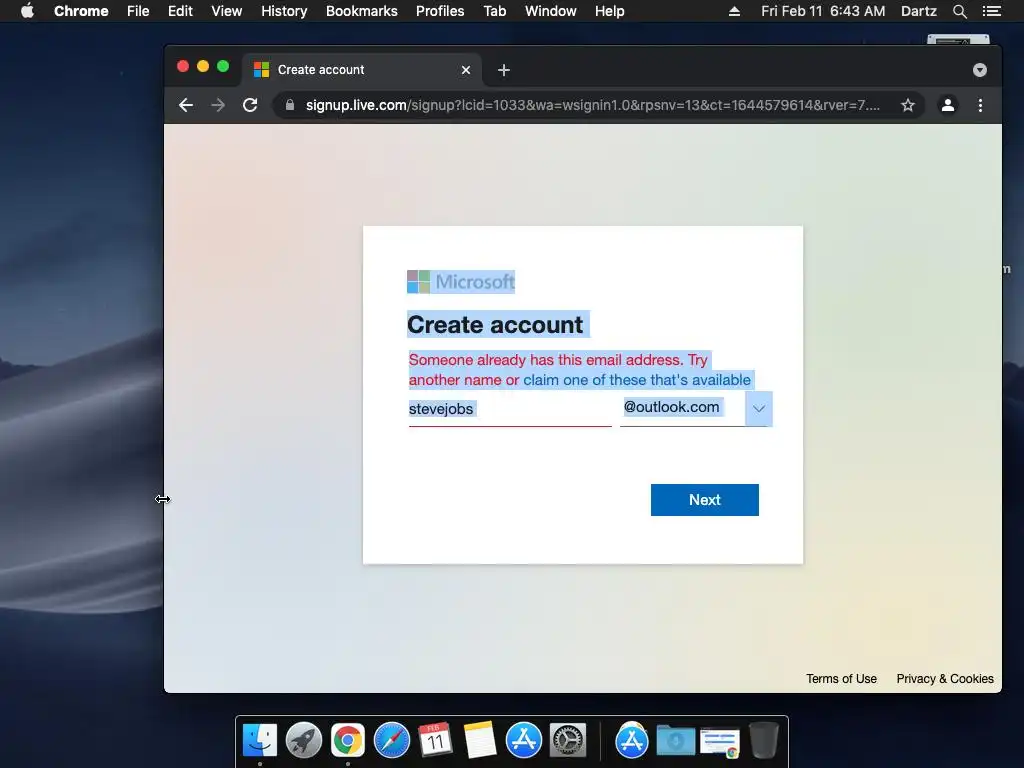Open the Bookmarks menu
This screenshot has width=1024, height=768.
(x=362, y=11)
